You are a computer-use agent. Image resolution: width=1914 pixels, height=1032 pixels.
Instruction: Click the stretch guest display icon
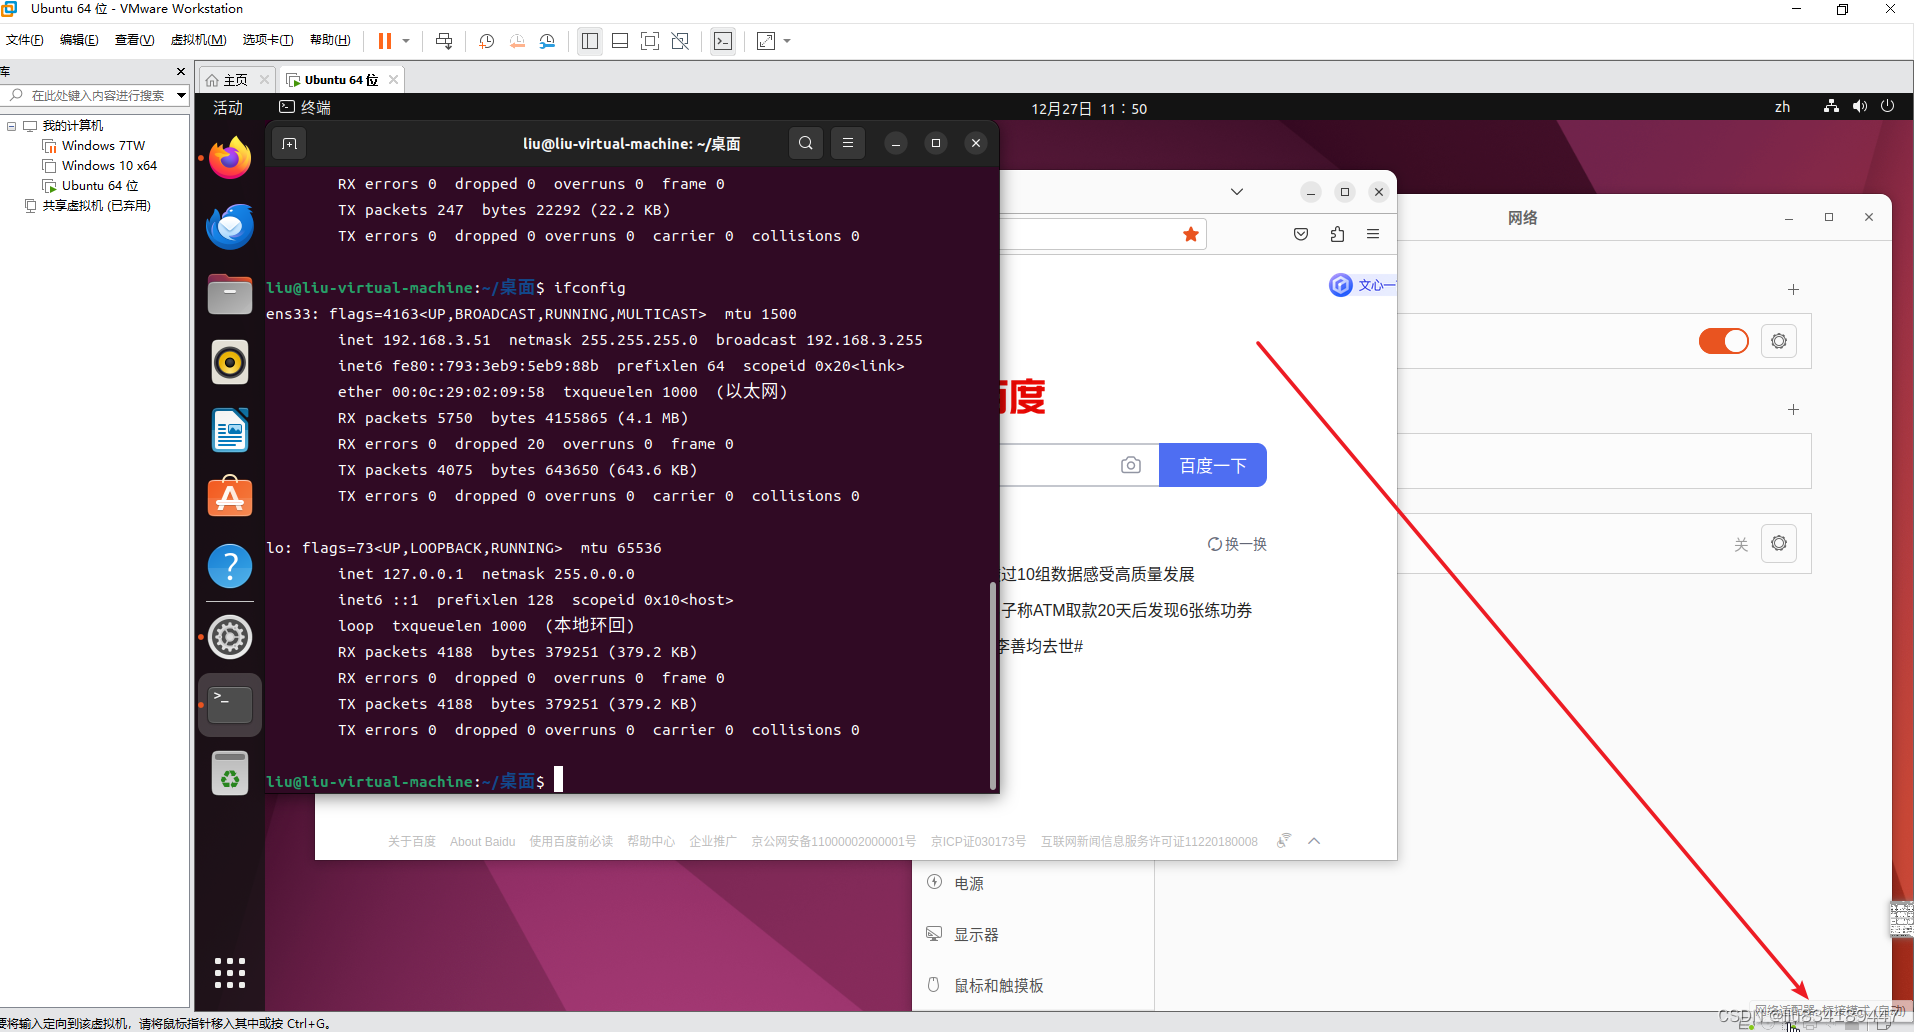point(766,41)
